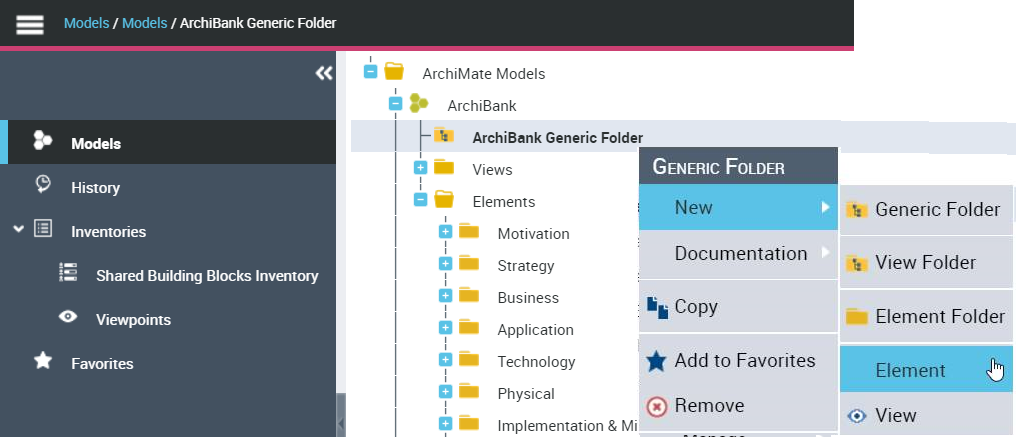Image resolution: width=1016 pixels, height=437 pixels.
Task: Click the ArchiBank model icon
Action: 419,104
